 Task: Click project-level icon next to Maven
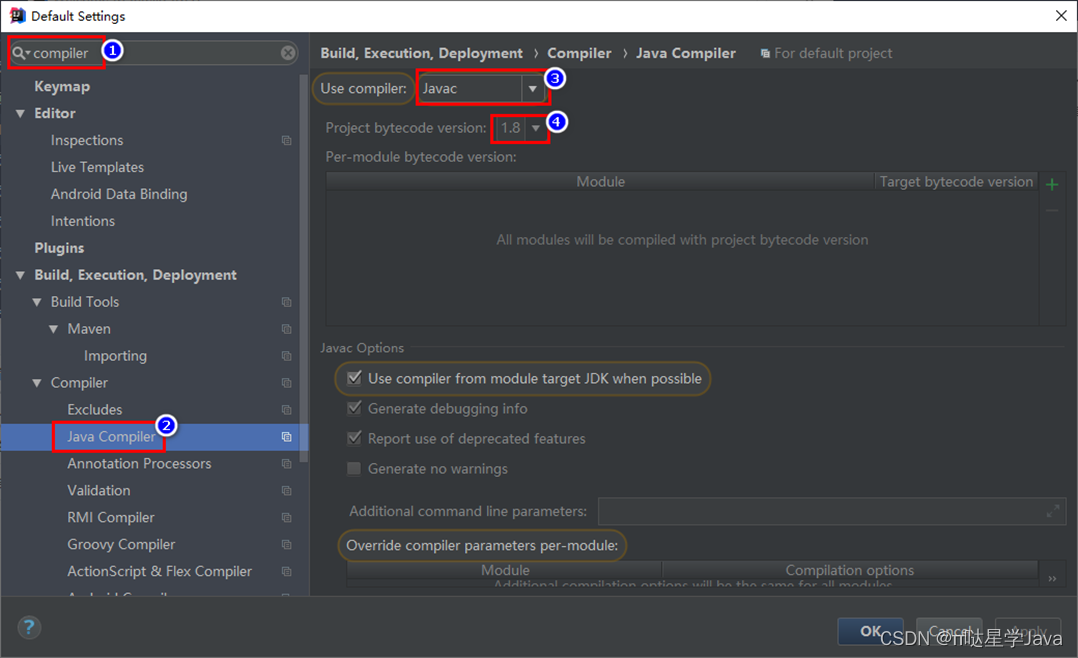click(x=287, y=329)
